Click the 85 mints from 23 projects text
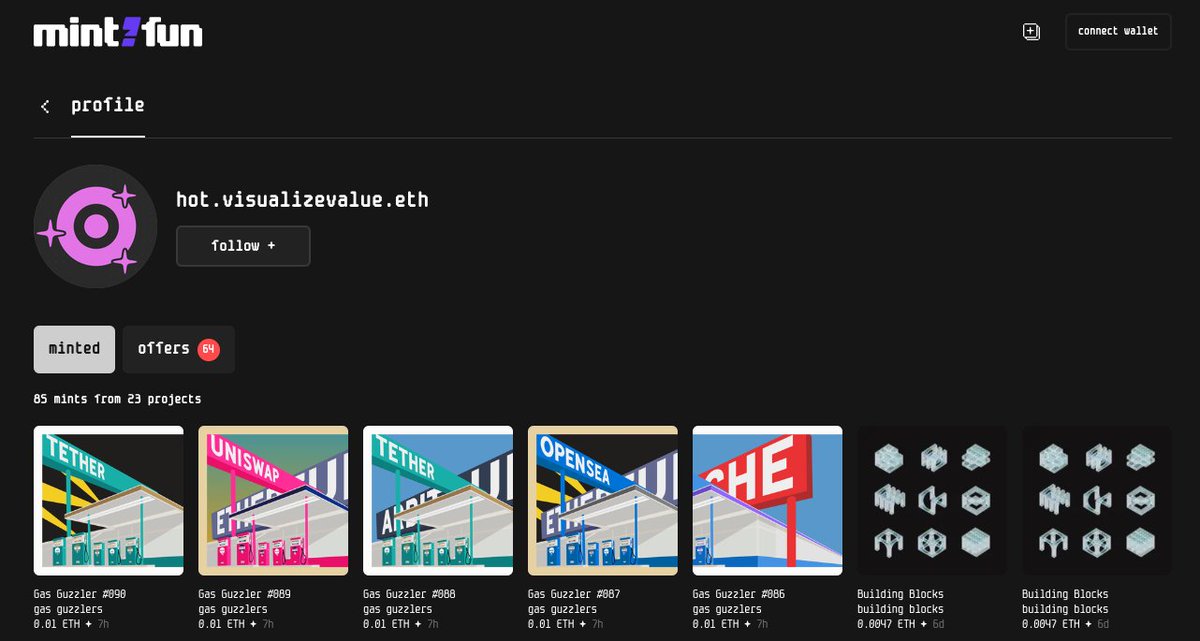Viewport: 1200px width, 641px height. [x=118, y=399]
